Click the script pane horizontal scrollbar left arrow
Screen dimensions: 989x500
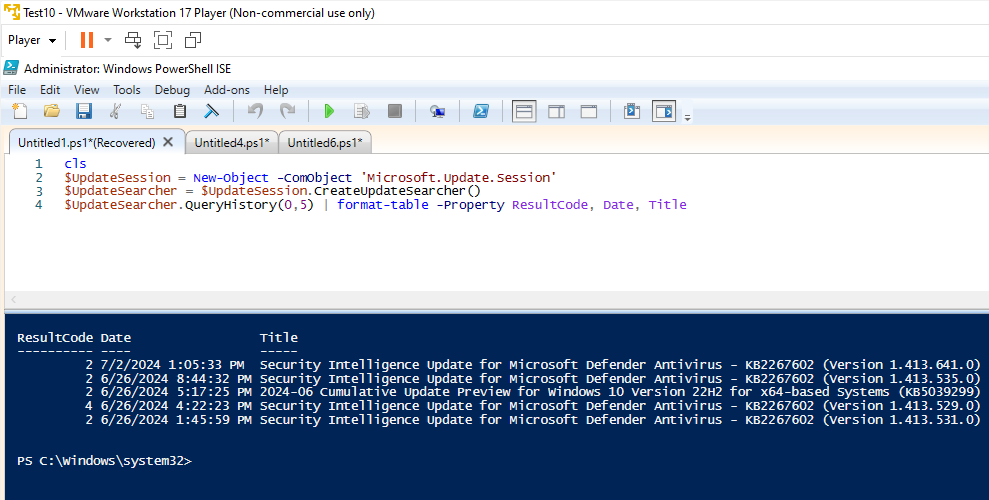click(13, 299)
